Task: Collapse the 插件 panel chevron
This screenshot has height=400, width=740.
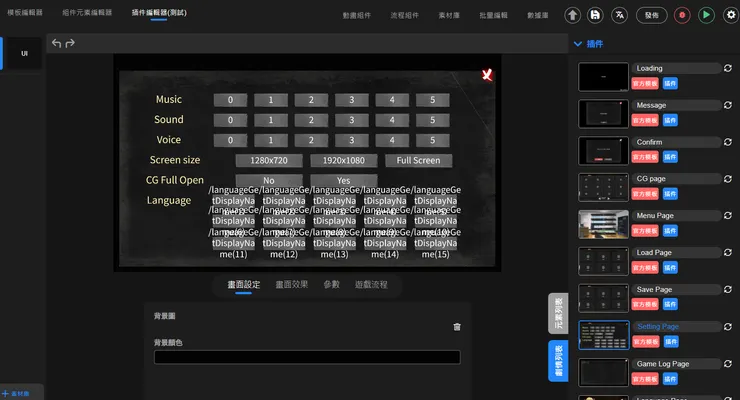Action: [578, 44]
